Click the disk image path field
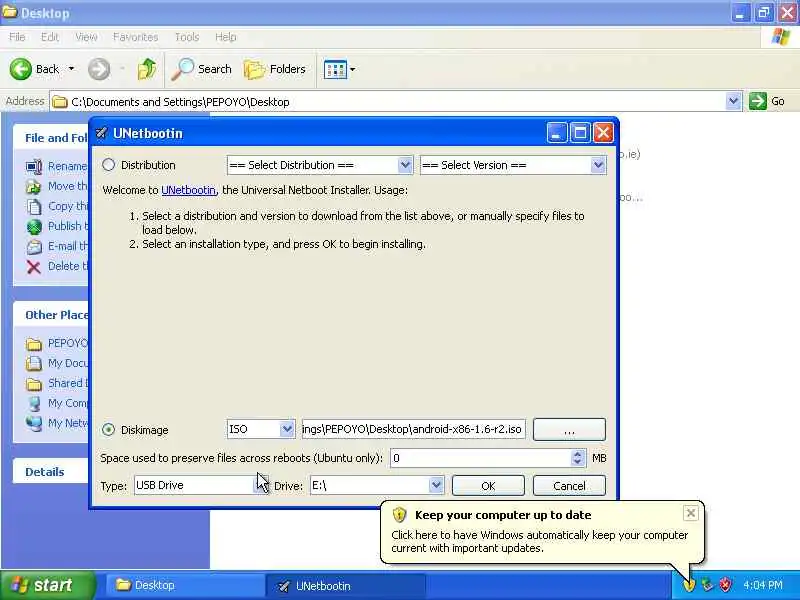Viewport: 800px width, 600px height. point(413,429)
